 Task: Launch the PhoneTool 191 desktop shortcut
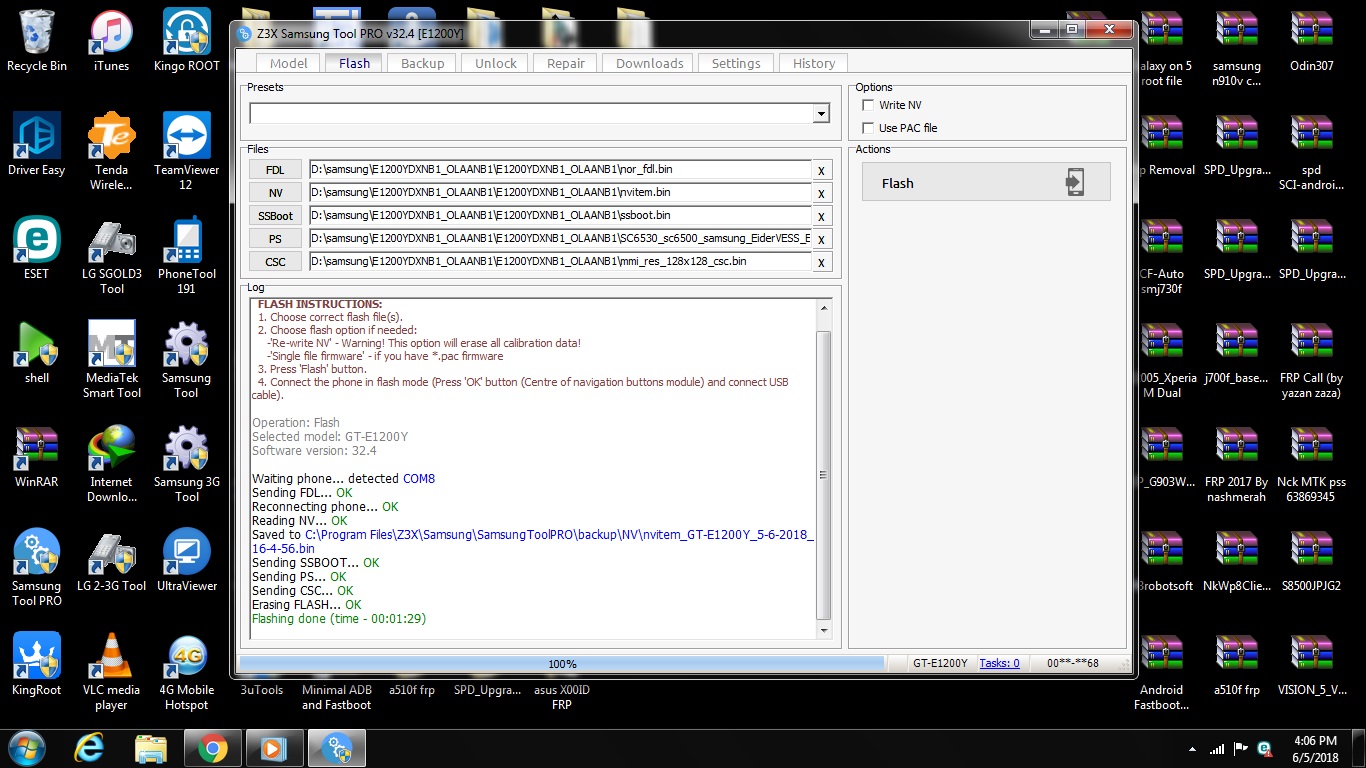point(186,255)
